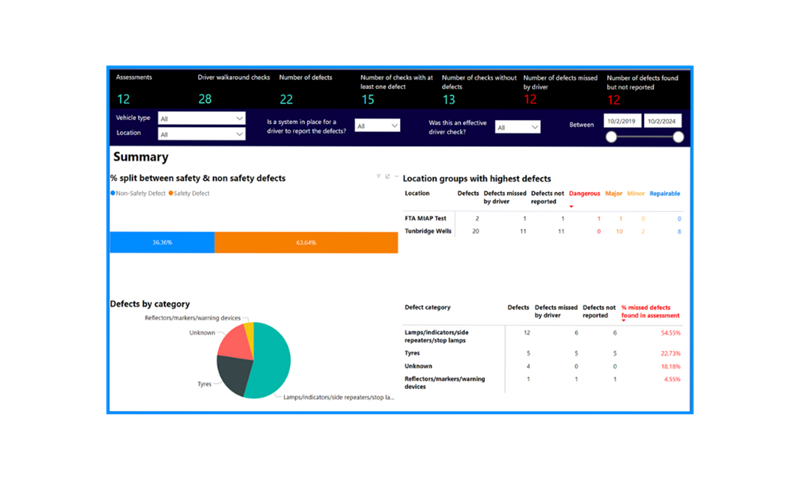Select the red Unknown pie slice
Viewport: 800px width, 480px height.
point(236,342)
